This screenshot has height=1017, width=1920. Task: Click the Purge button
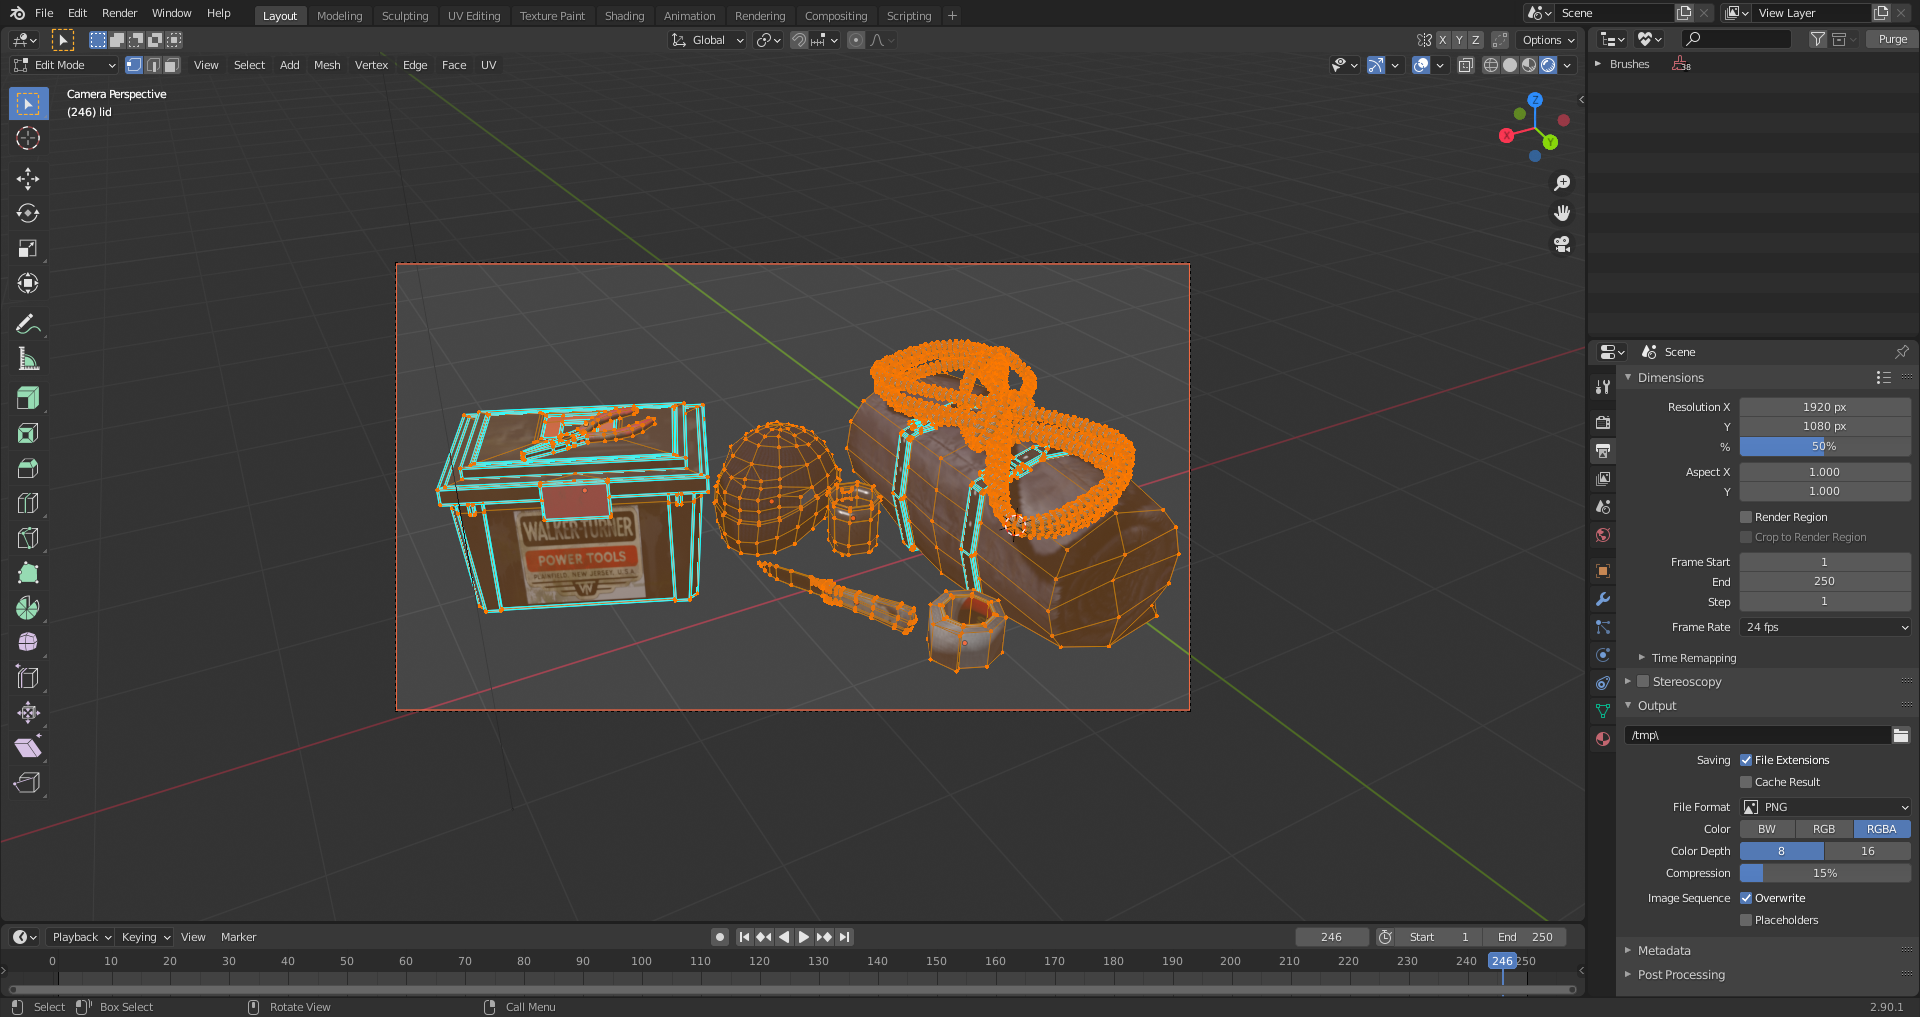(1890, 38)
